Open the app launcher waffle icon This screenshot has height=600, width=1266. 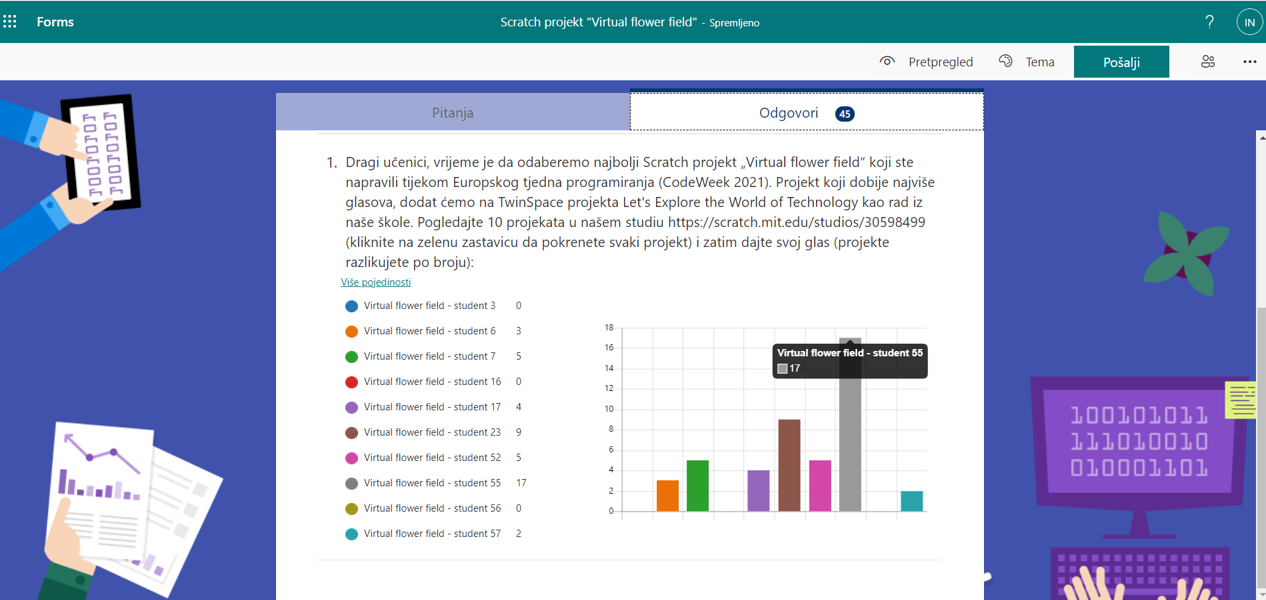coord(10,21)
